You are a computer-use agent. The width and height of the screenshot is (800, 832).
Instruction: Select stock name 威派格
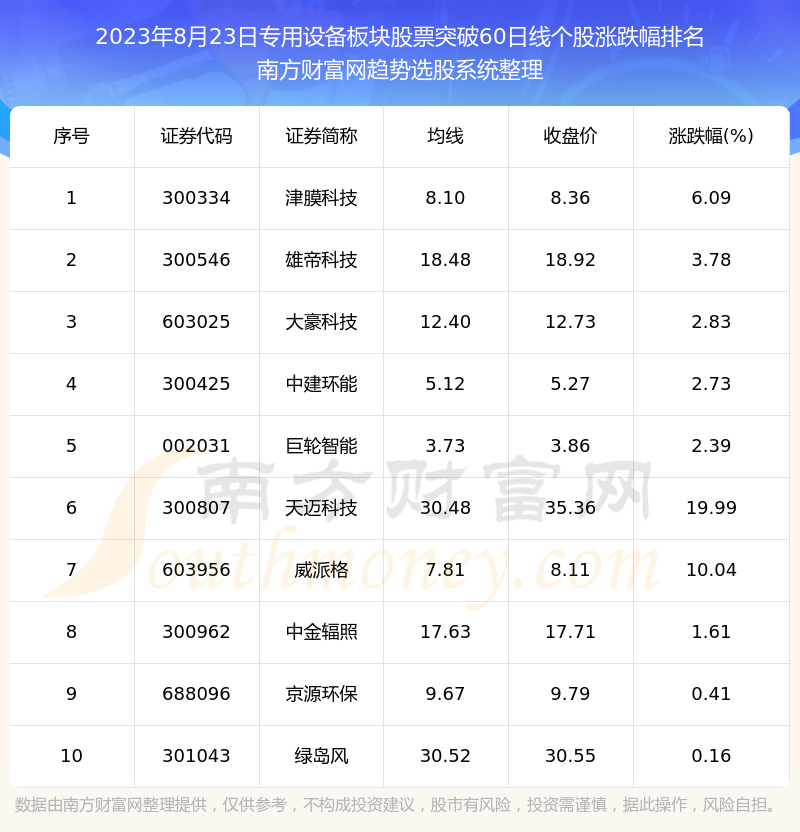point(321,570)
